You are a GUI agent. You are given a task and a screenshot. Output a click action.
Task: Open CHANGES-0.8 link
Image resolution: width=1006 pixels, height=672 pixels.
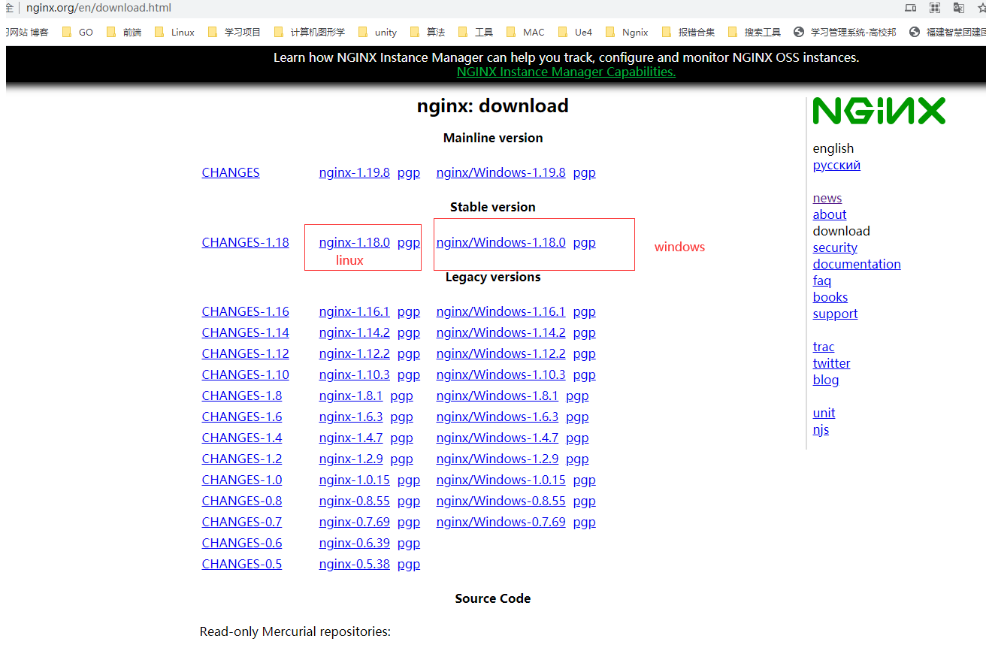(x=242, y=501)
